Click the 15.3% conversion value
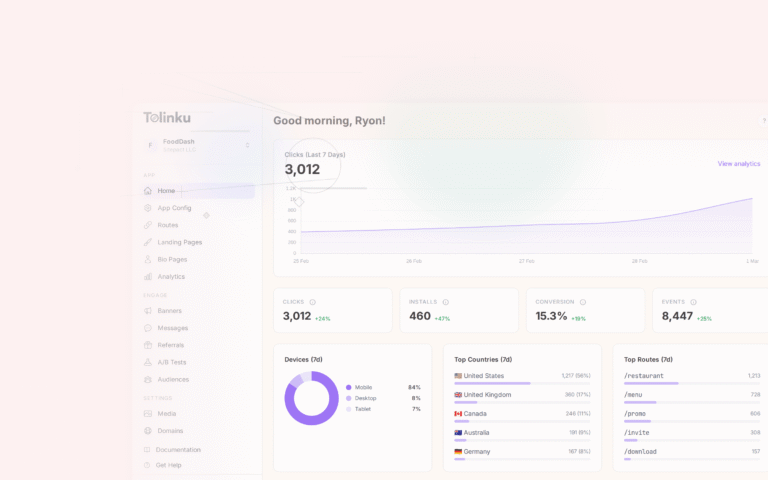This screenshot has height=480, width=768. click(x=551, y=316)
